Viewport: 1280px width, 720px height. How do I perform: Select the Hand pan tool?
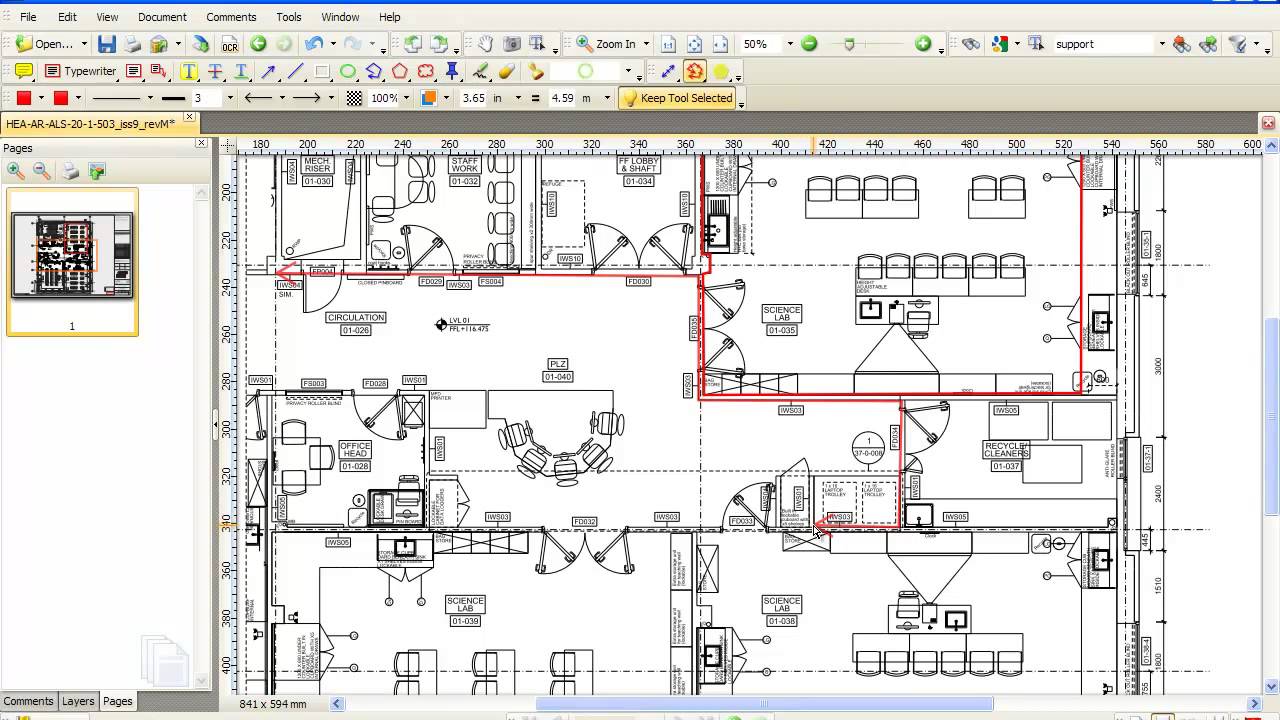pos(484,44)
